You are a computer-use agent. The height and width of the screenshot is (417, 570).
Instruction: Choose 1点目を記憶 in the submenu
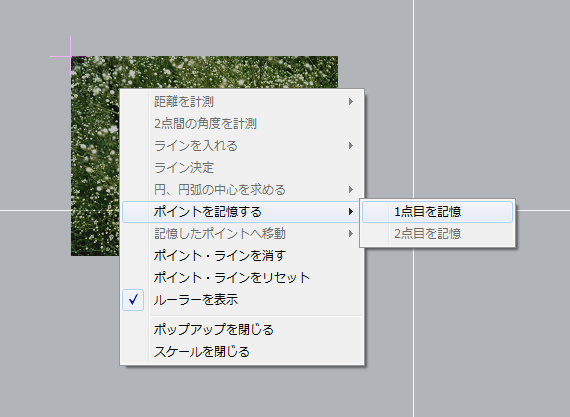[437, 212]
